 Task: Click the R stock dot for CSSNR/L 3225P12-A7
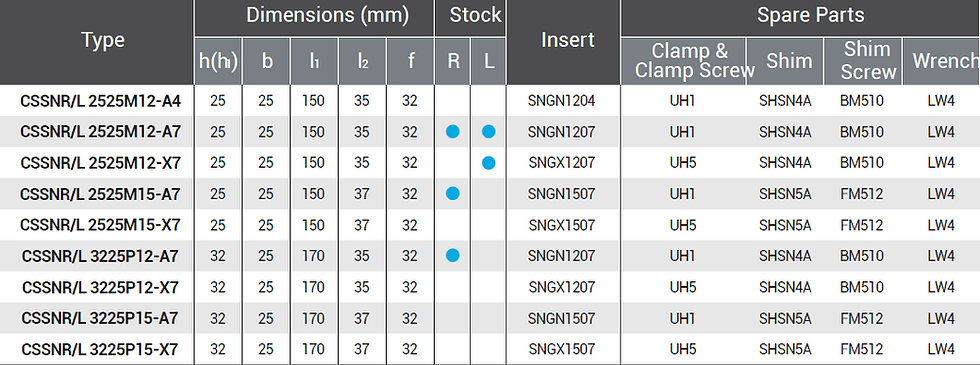[453, 255]
